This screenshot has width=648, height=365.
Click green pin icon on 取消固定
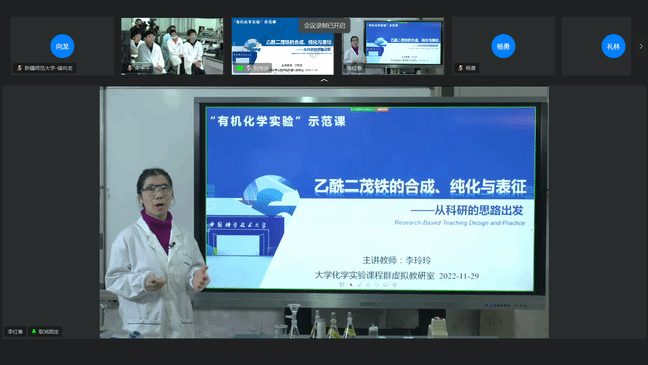pos(34,331)
